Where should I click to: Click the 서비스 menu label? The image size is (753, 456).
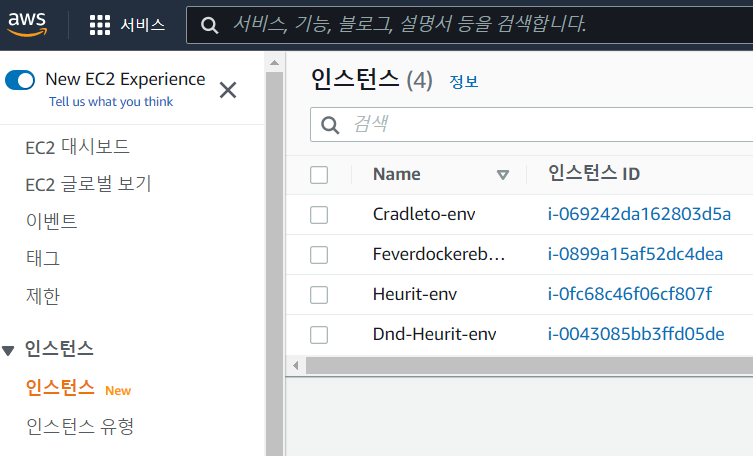coord(143,24)
